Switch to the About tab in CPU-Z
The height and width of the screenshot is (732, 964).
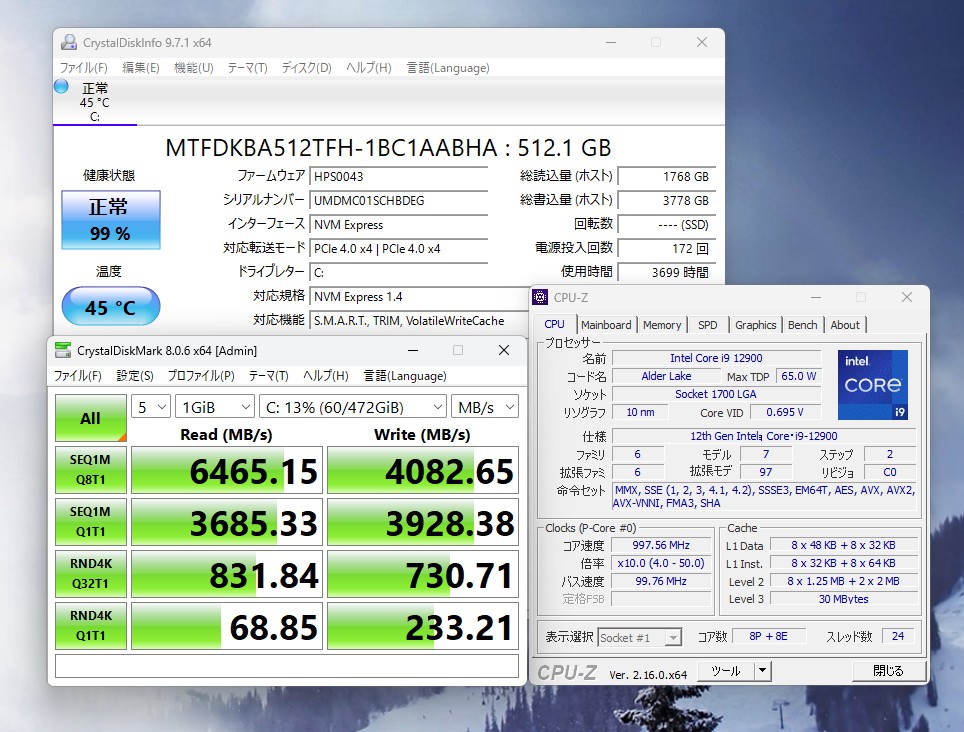tap(845, 325)
